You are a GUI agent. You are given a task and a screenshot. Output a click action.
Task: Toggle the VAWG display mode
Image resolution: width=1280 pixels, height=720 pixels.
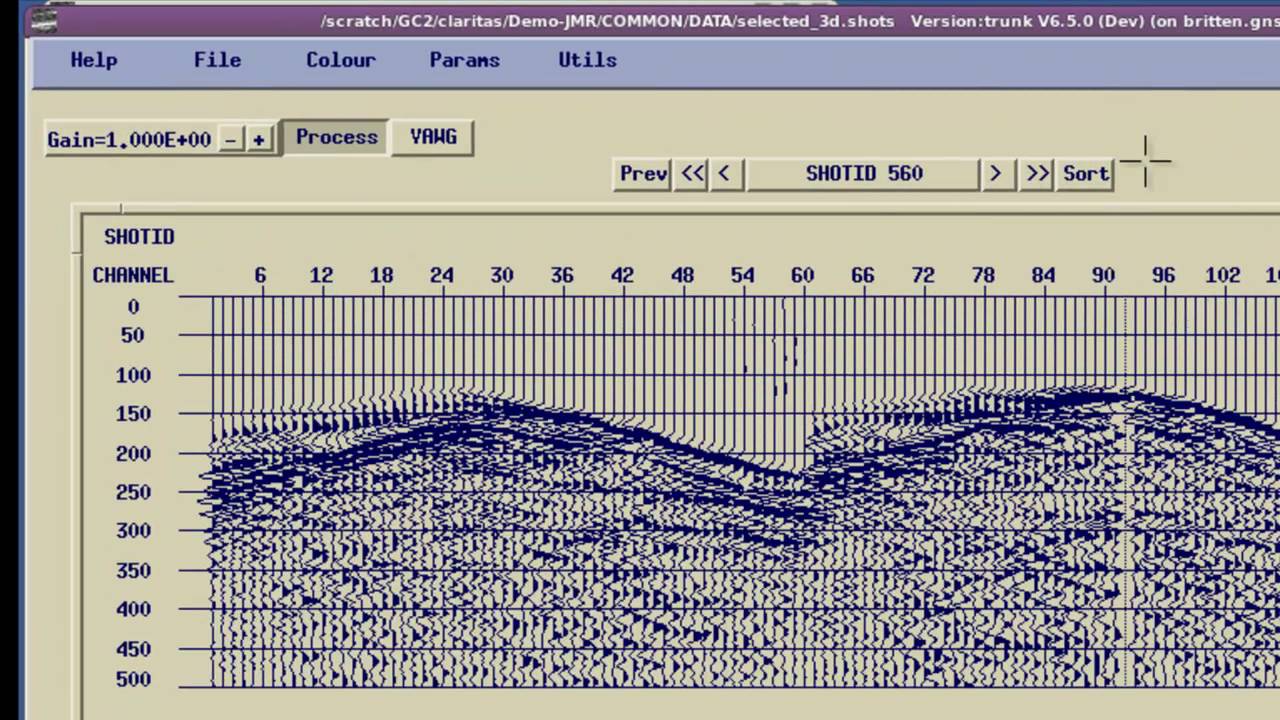[x=432, y=137]
